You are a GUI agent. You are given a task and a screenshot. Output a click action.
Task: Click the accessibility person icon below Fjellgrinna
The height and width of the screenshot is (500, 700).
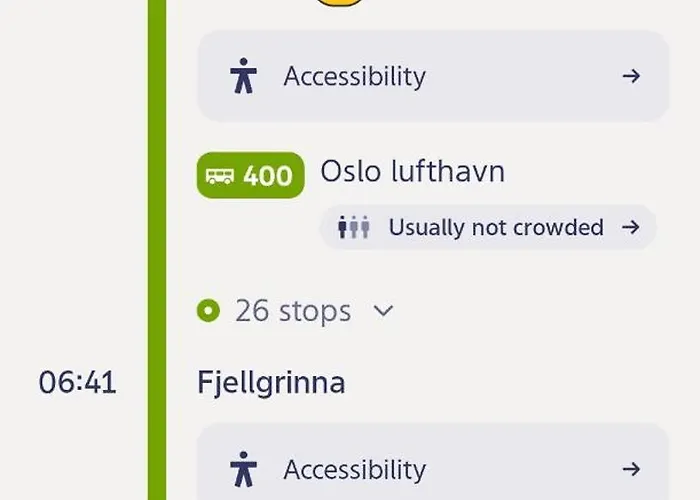pos(243,469)
